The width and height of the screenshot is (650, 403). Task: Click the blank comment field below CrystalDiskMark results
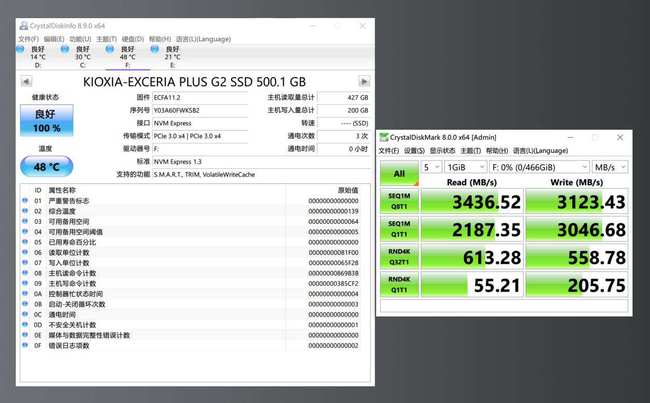(x=504, y=306)
